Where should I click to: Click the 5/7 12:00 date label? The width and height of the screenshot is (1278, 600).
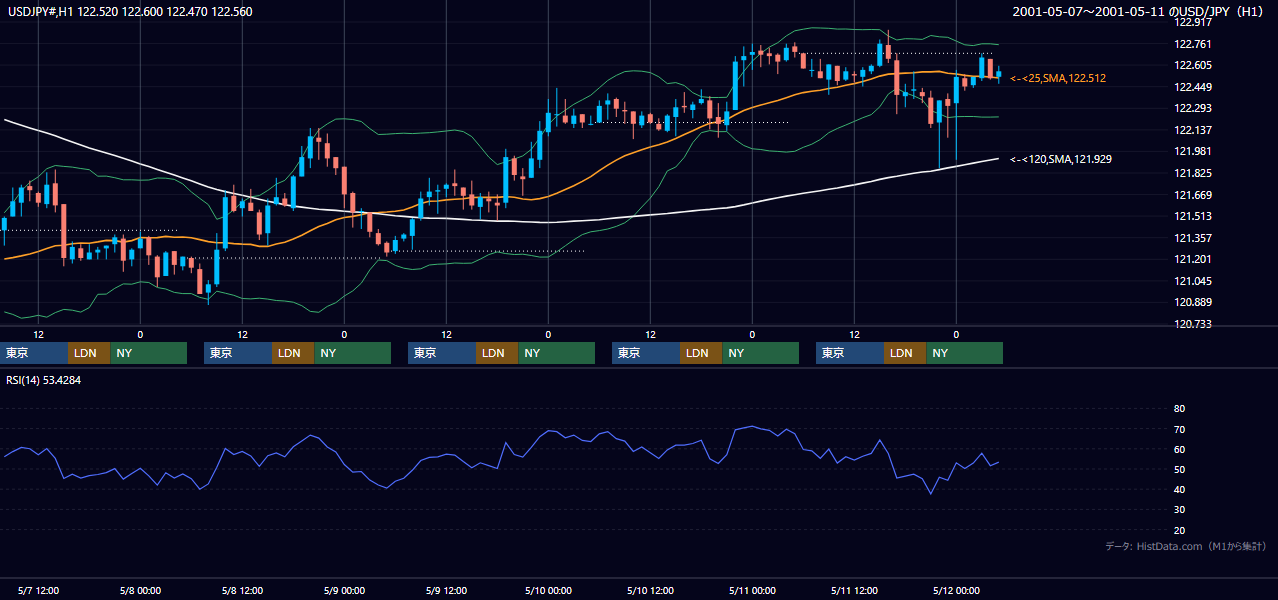click(38, 590)
